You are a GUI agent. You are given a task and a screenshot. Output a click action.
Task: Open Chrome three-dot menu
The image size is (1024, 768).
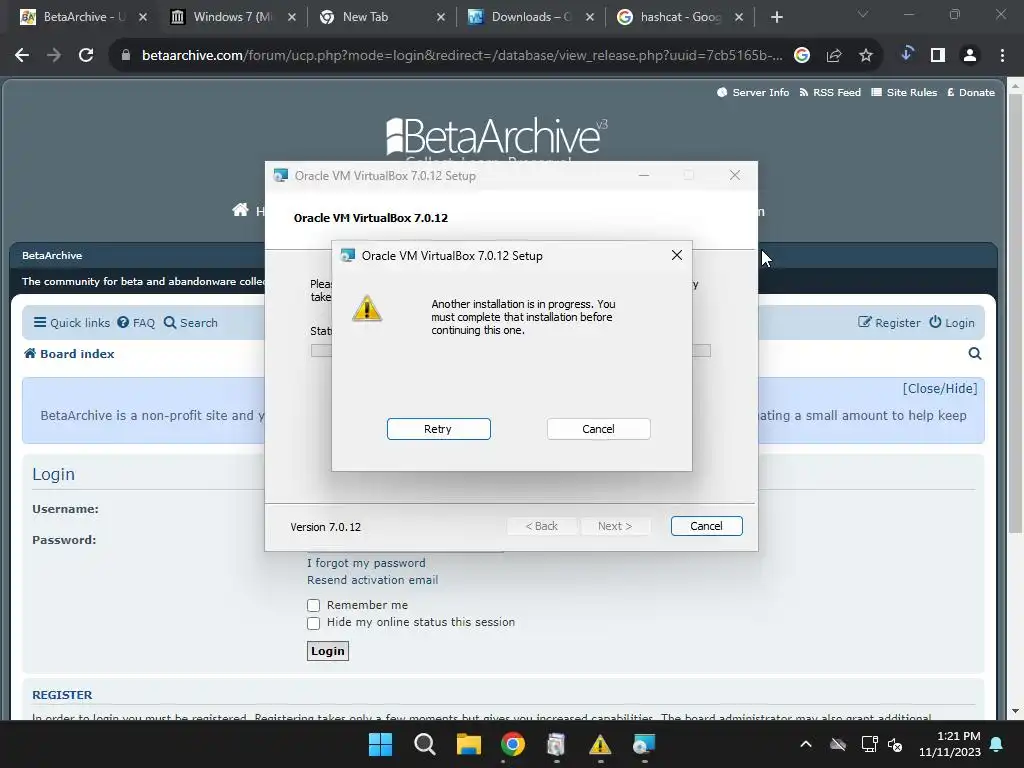1002,56
